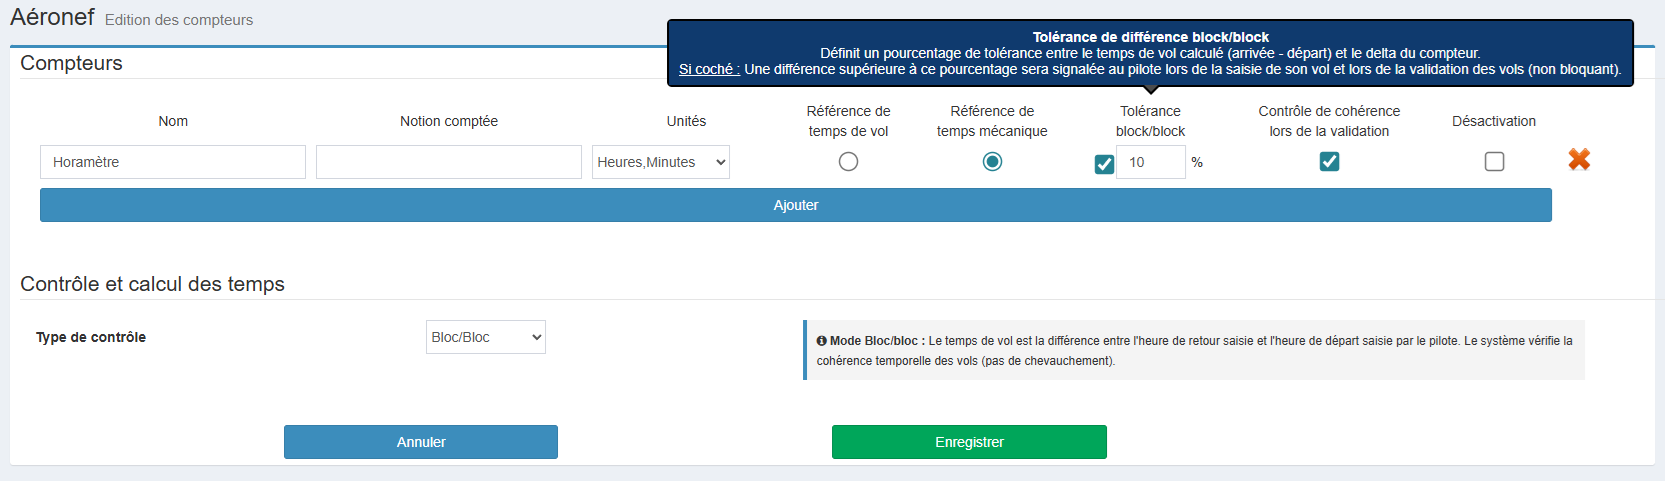
Task: Choose the Référence de temps mécanique radio
Action: click(992, 162)
